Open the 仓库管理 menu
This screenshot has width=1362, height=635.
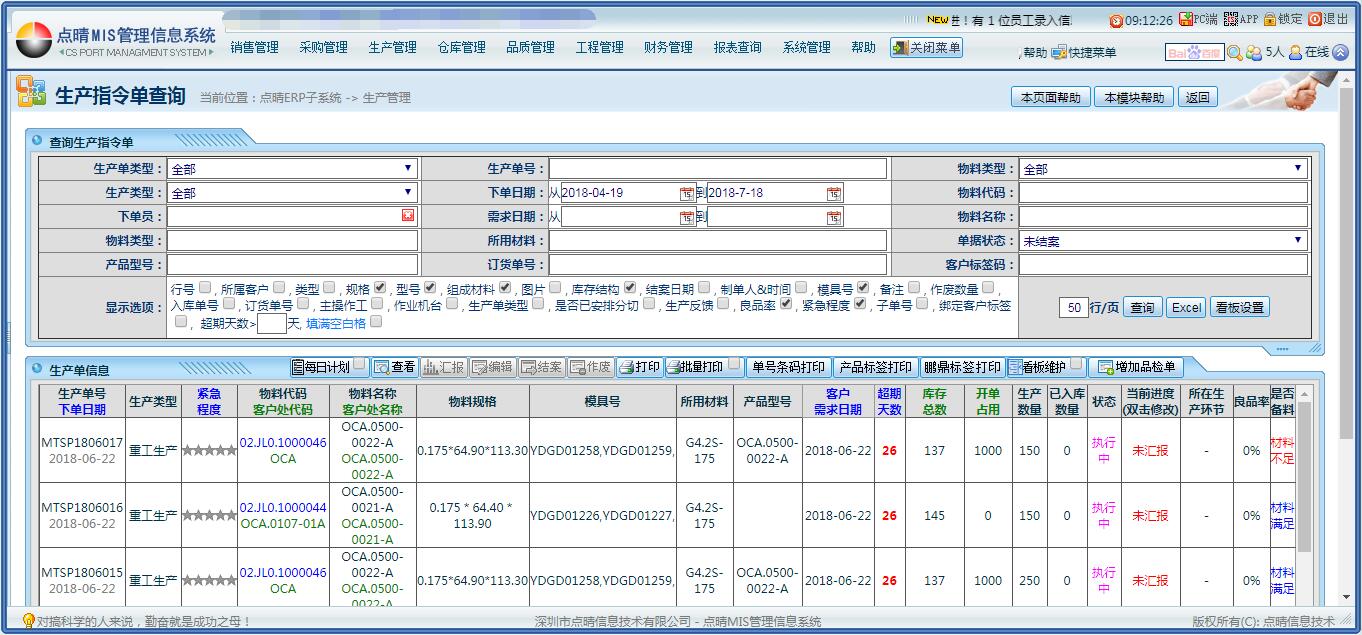[461, 47]
